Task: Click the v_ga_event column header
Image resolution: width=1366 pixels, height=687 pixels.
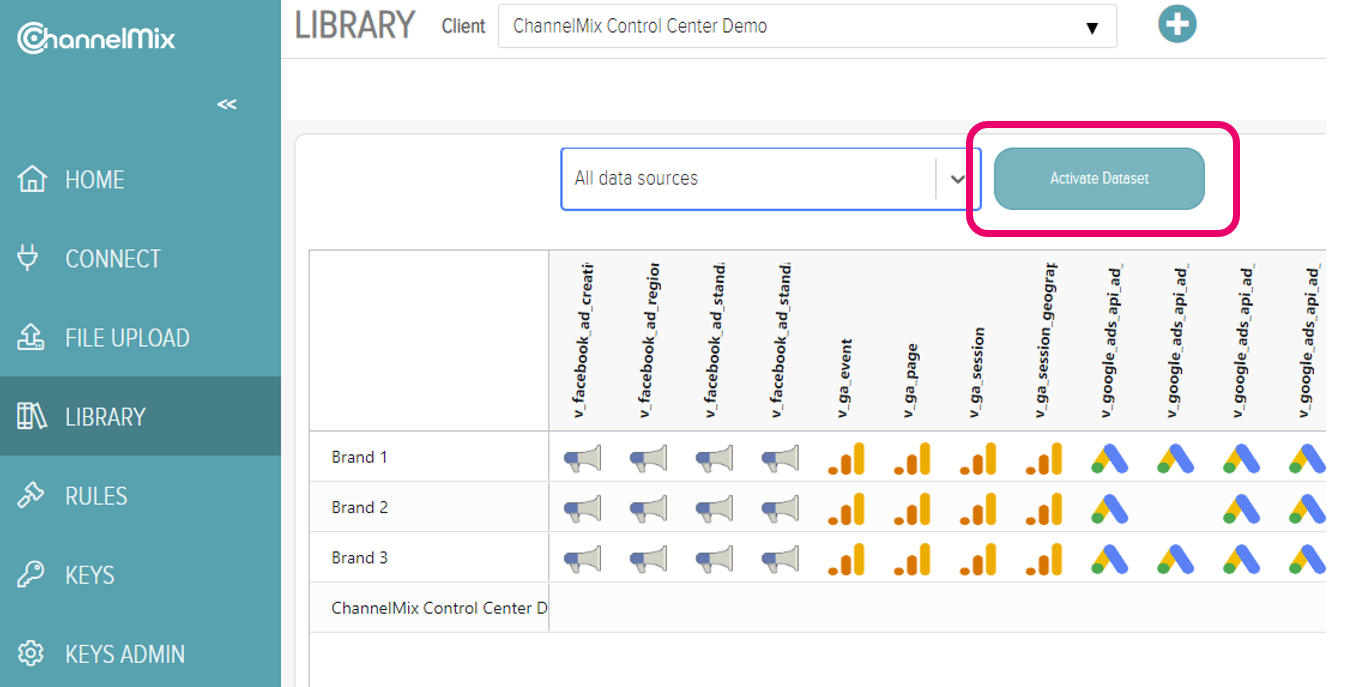Action: pyautogui.click(x=846, y=379)
